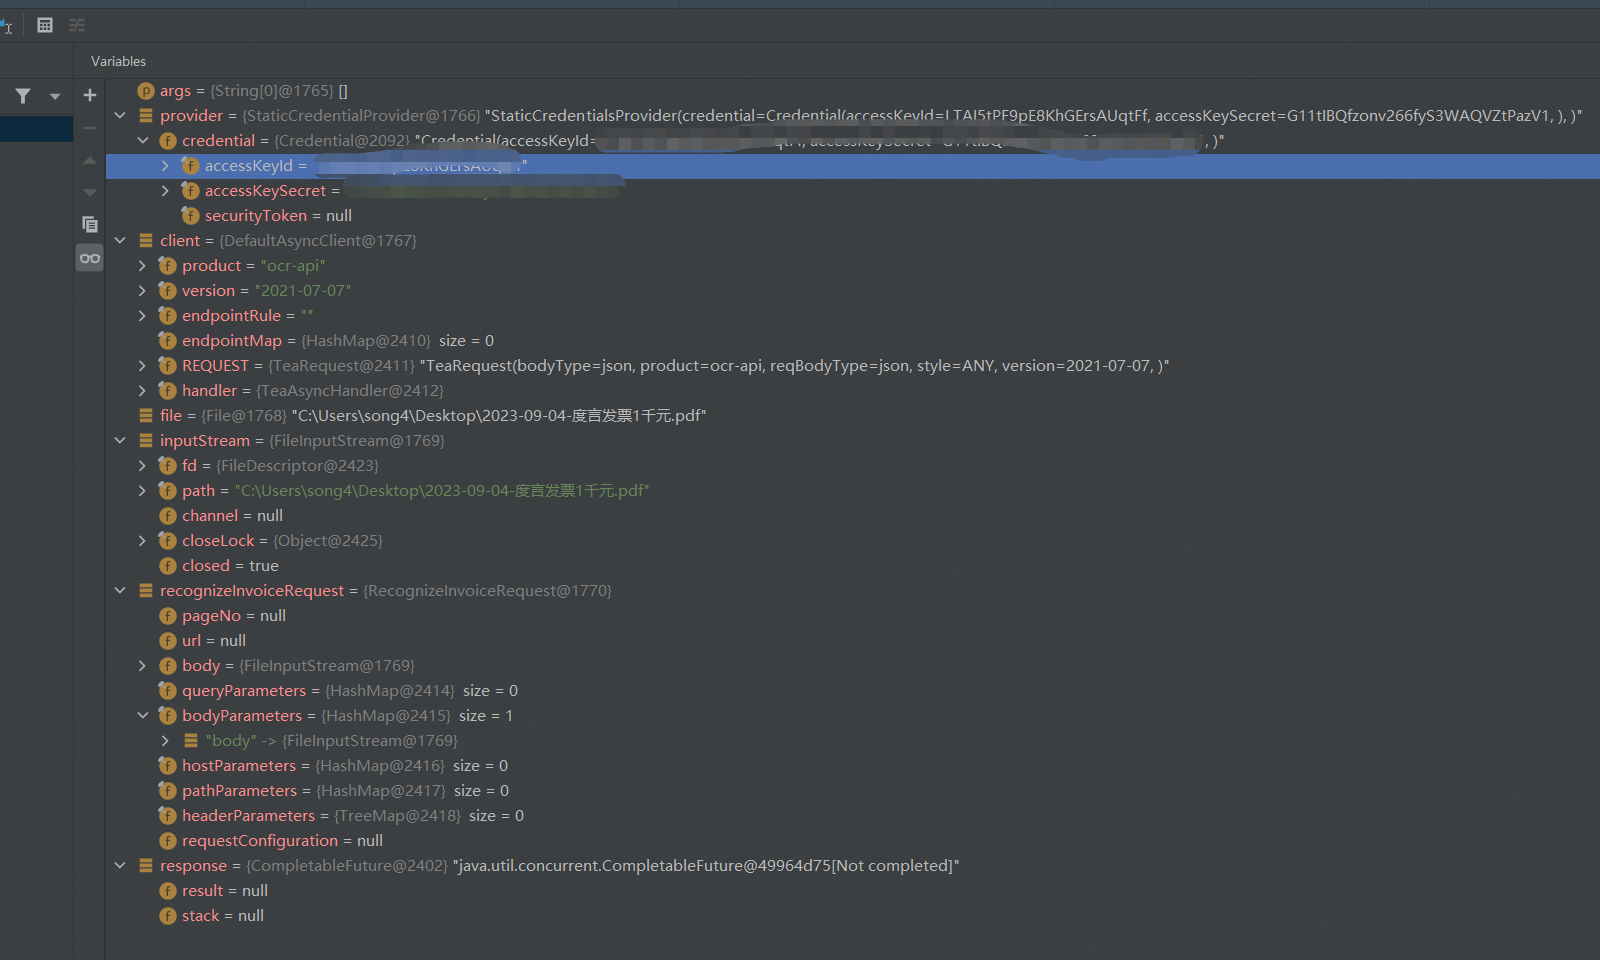1600x960 pixels.
Task: Click the field icon beside securityToken
Action: pyautogui.click(x=190, y=216)
